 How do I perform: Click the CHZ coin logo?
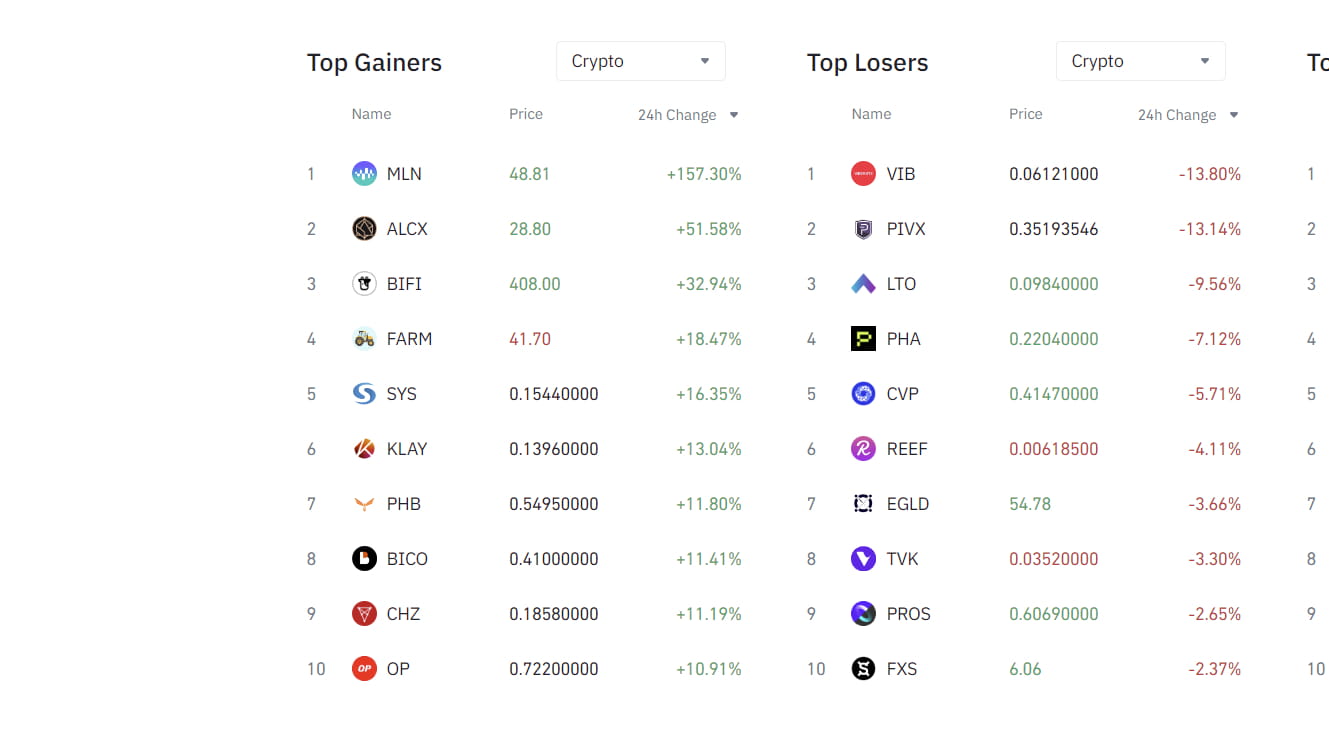tap(364, 613)
